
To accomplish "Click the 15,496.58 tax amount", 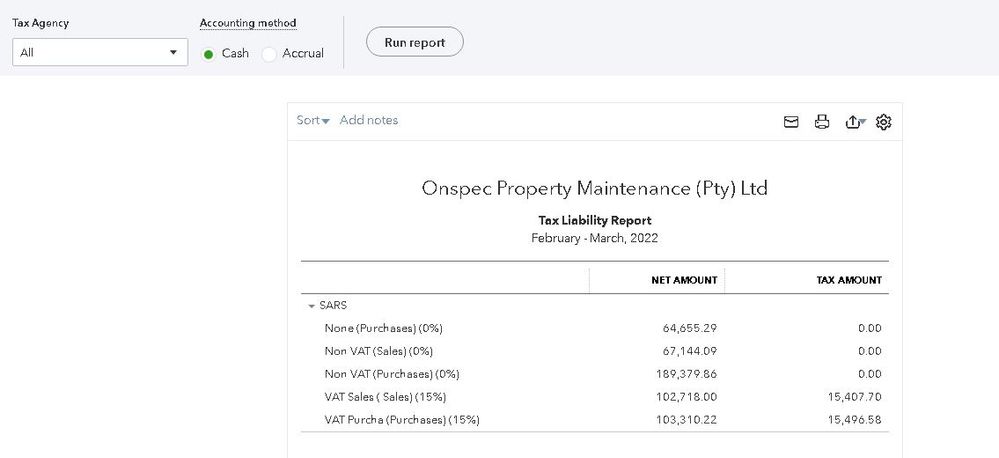I will coord(853,420).
